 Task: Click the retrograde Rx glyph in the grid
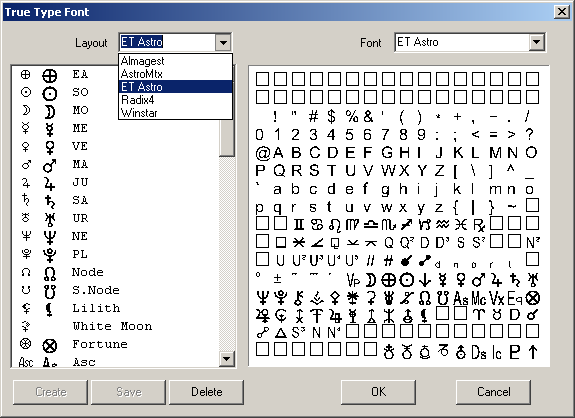[479, 225]
